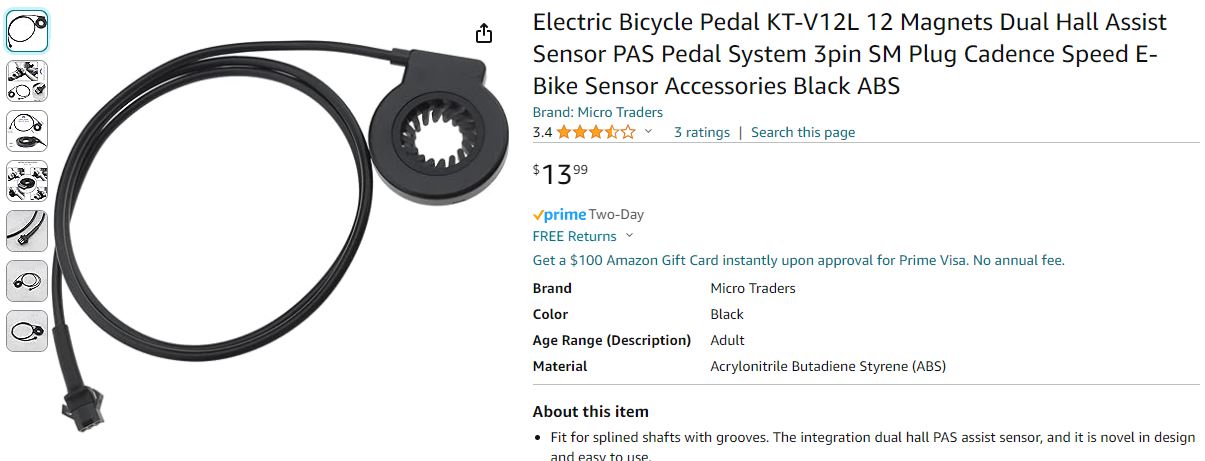The height and width of the screenshot is (461, 1205).
Task: Select the sixth thumbnail in the image strip
Action: pos(27,281)
